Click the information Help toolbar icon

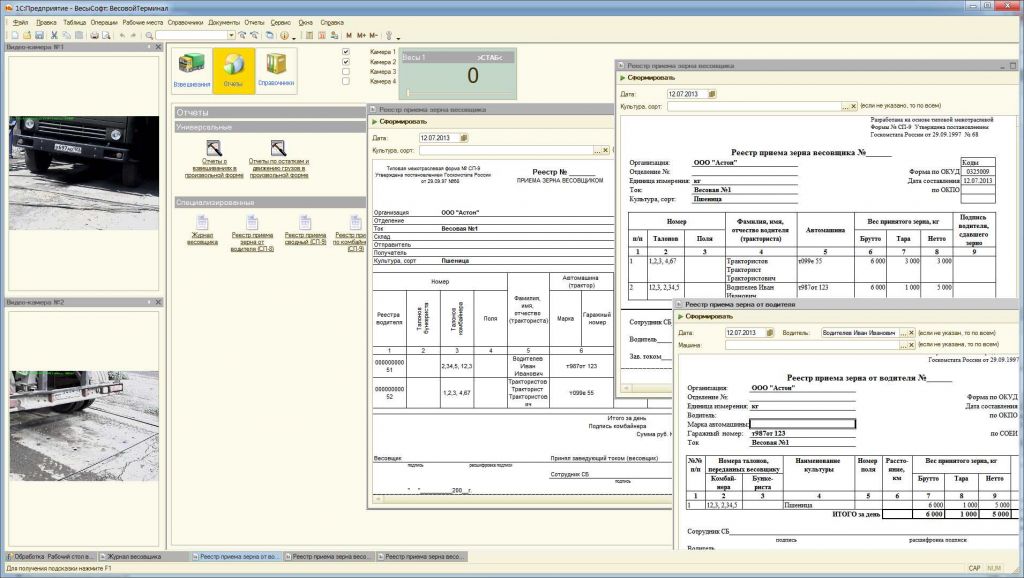(x=284, y=35)
